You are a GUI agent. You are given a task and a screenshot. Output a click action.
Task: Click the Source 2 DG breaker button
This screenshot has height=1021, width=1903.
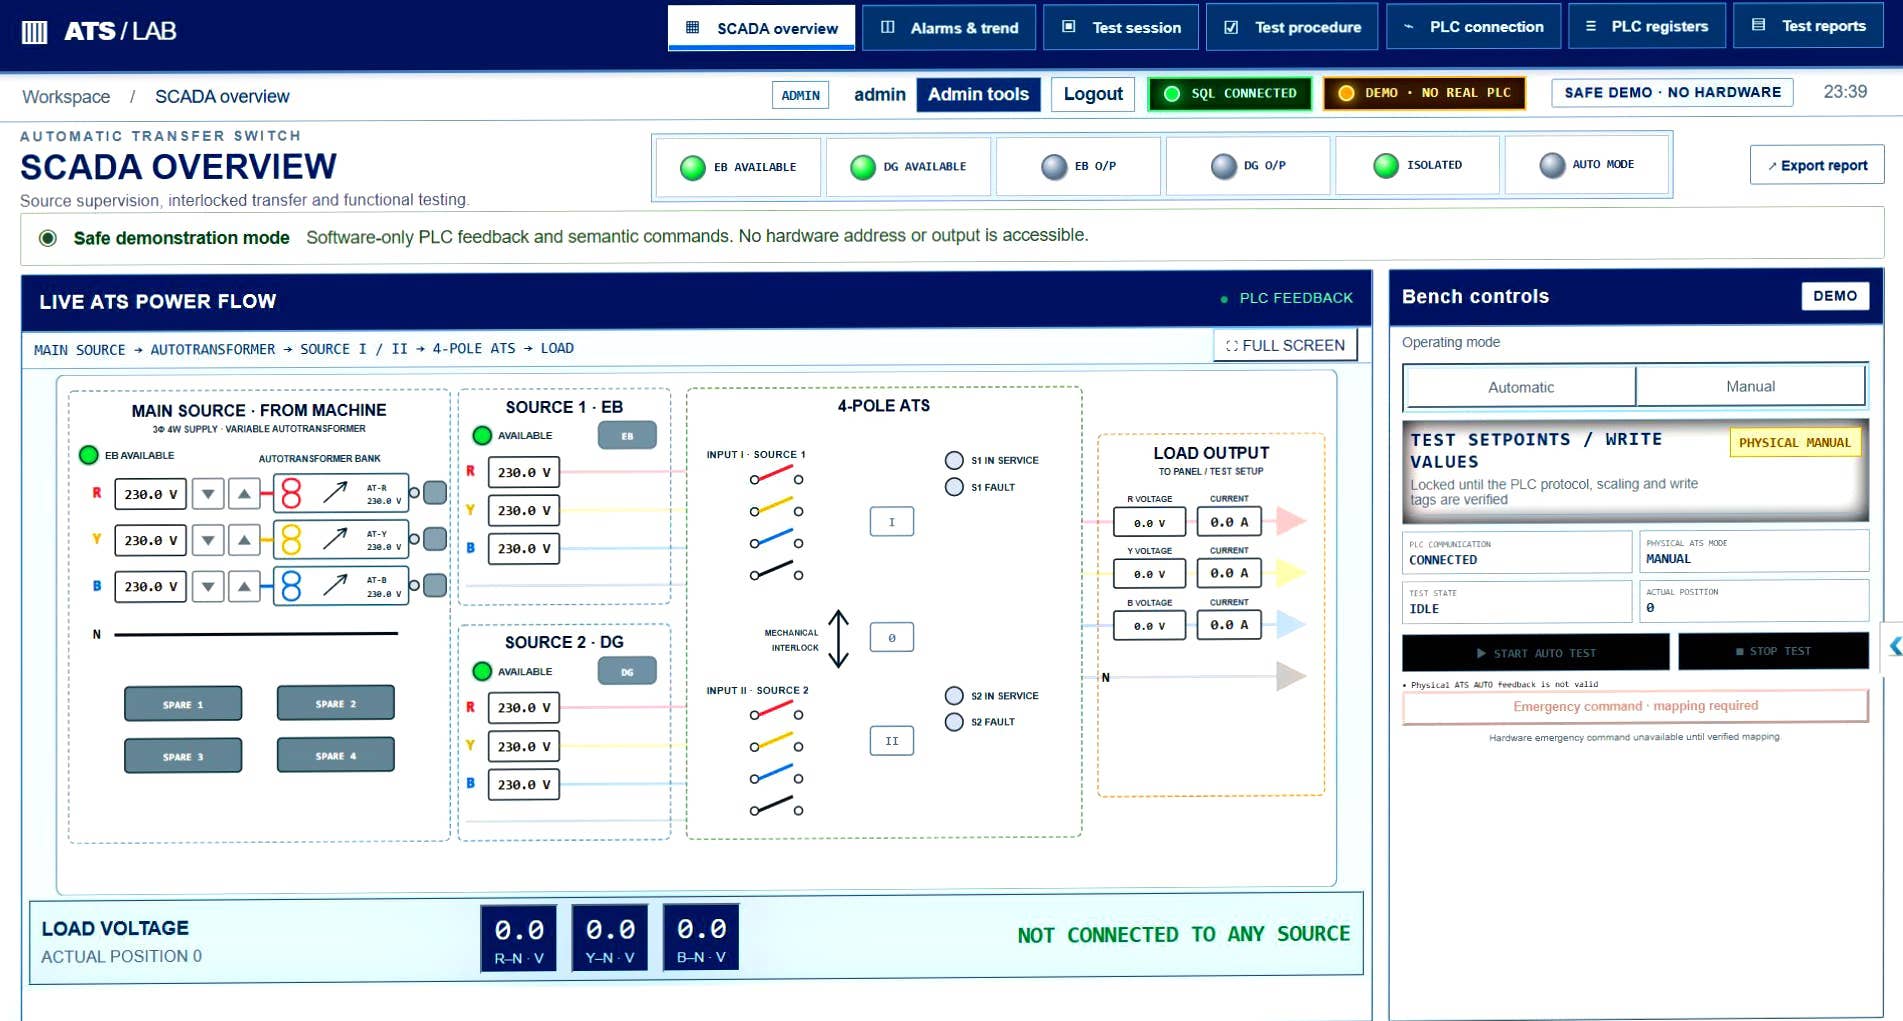(627, 671)
